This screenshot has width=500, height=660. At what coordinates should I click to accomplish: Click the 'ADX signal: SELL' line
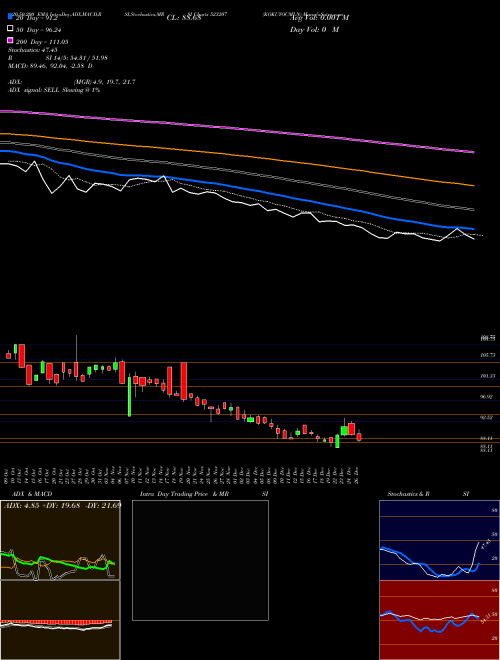point(54,90)
